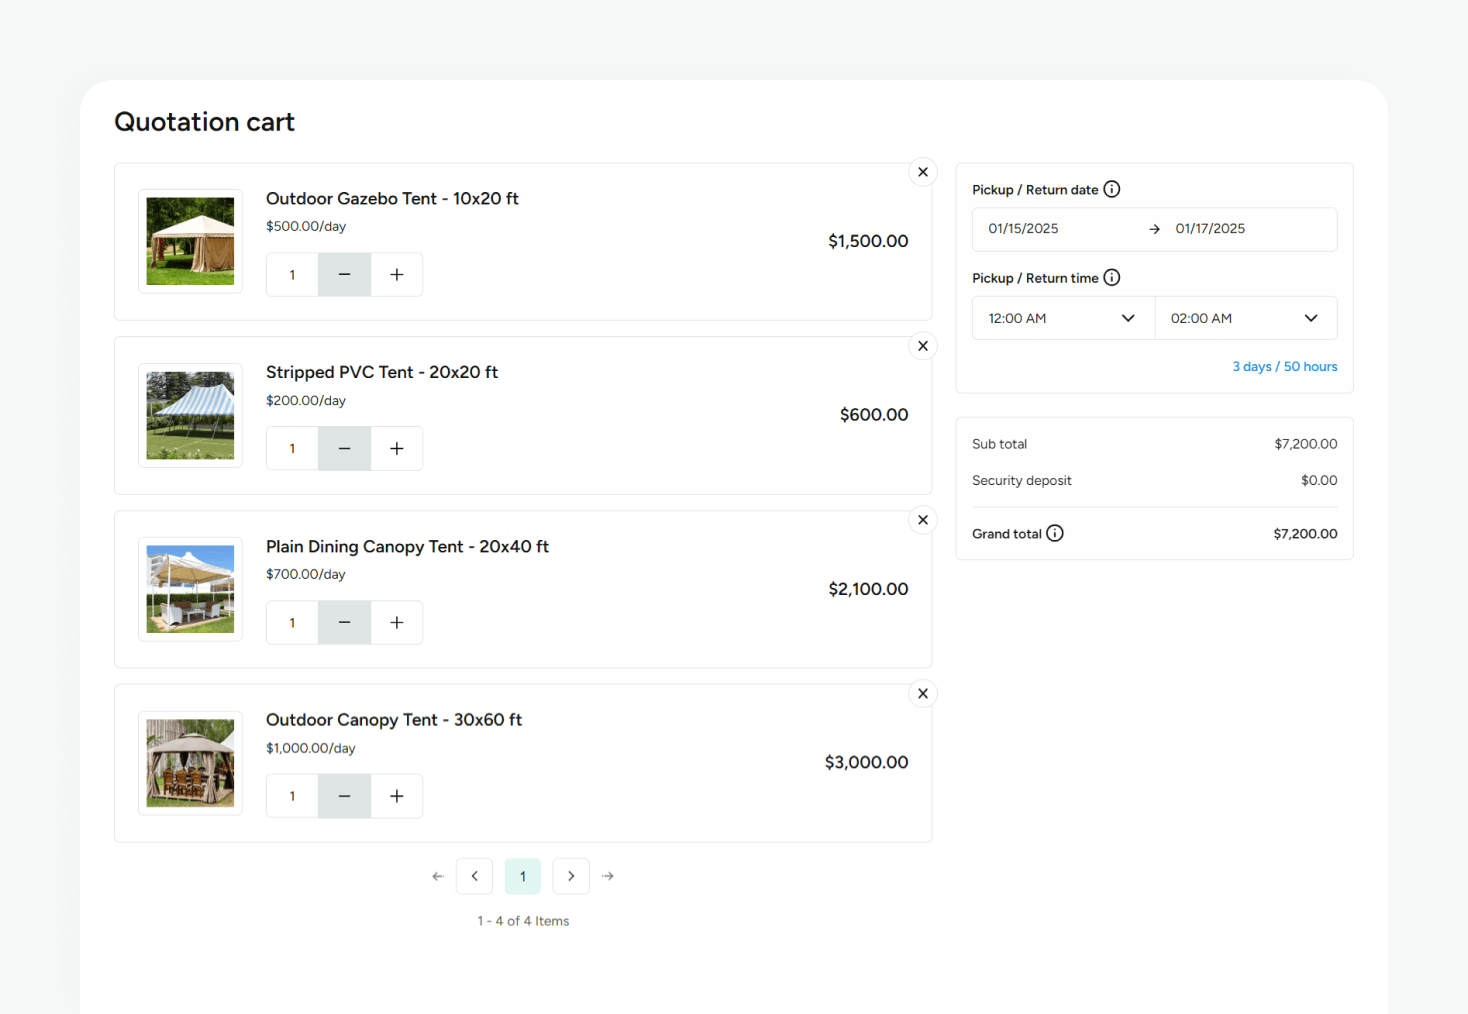Click the Grand total amount $7,200.00
The image size is (1468, 1014).
pos(1305,534)
